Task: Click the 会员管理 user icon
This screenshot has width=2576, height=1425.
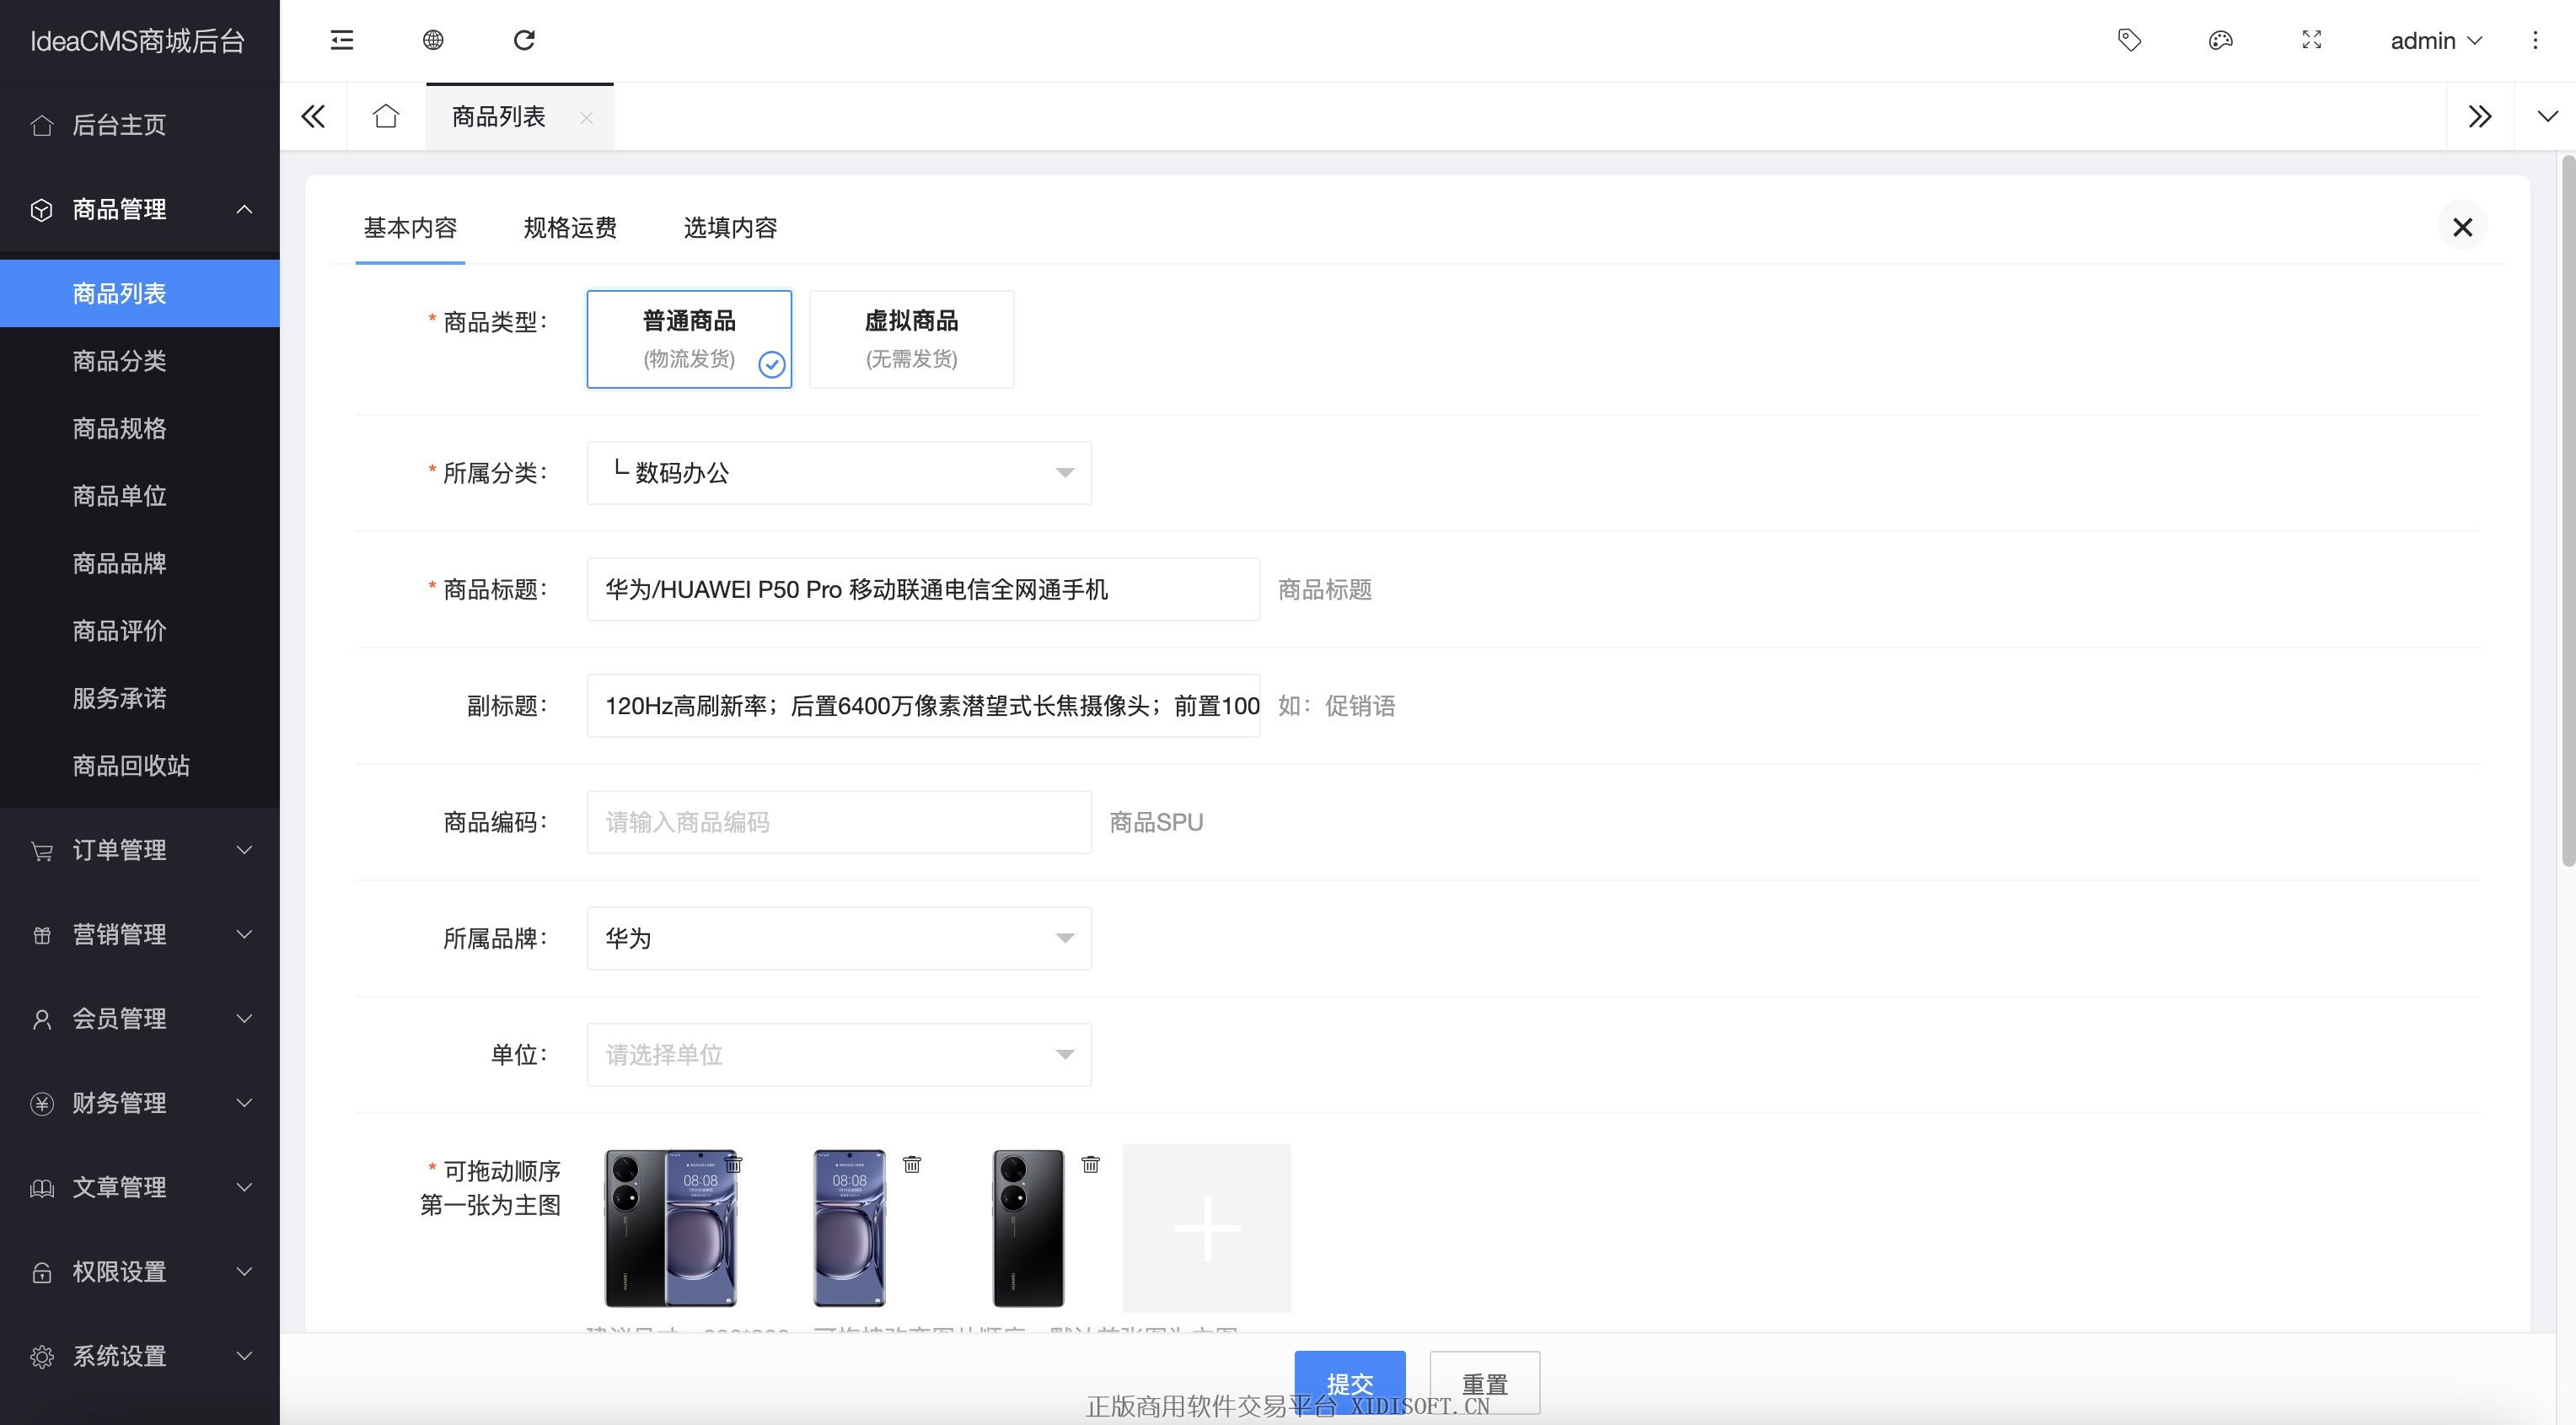Action: [42, 1019]
